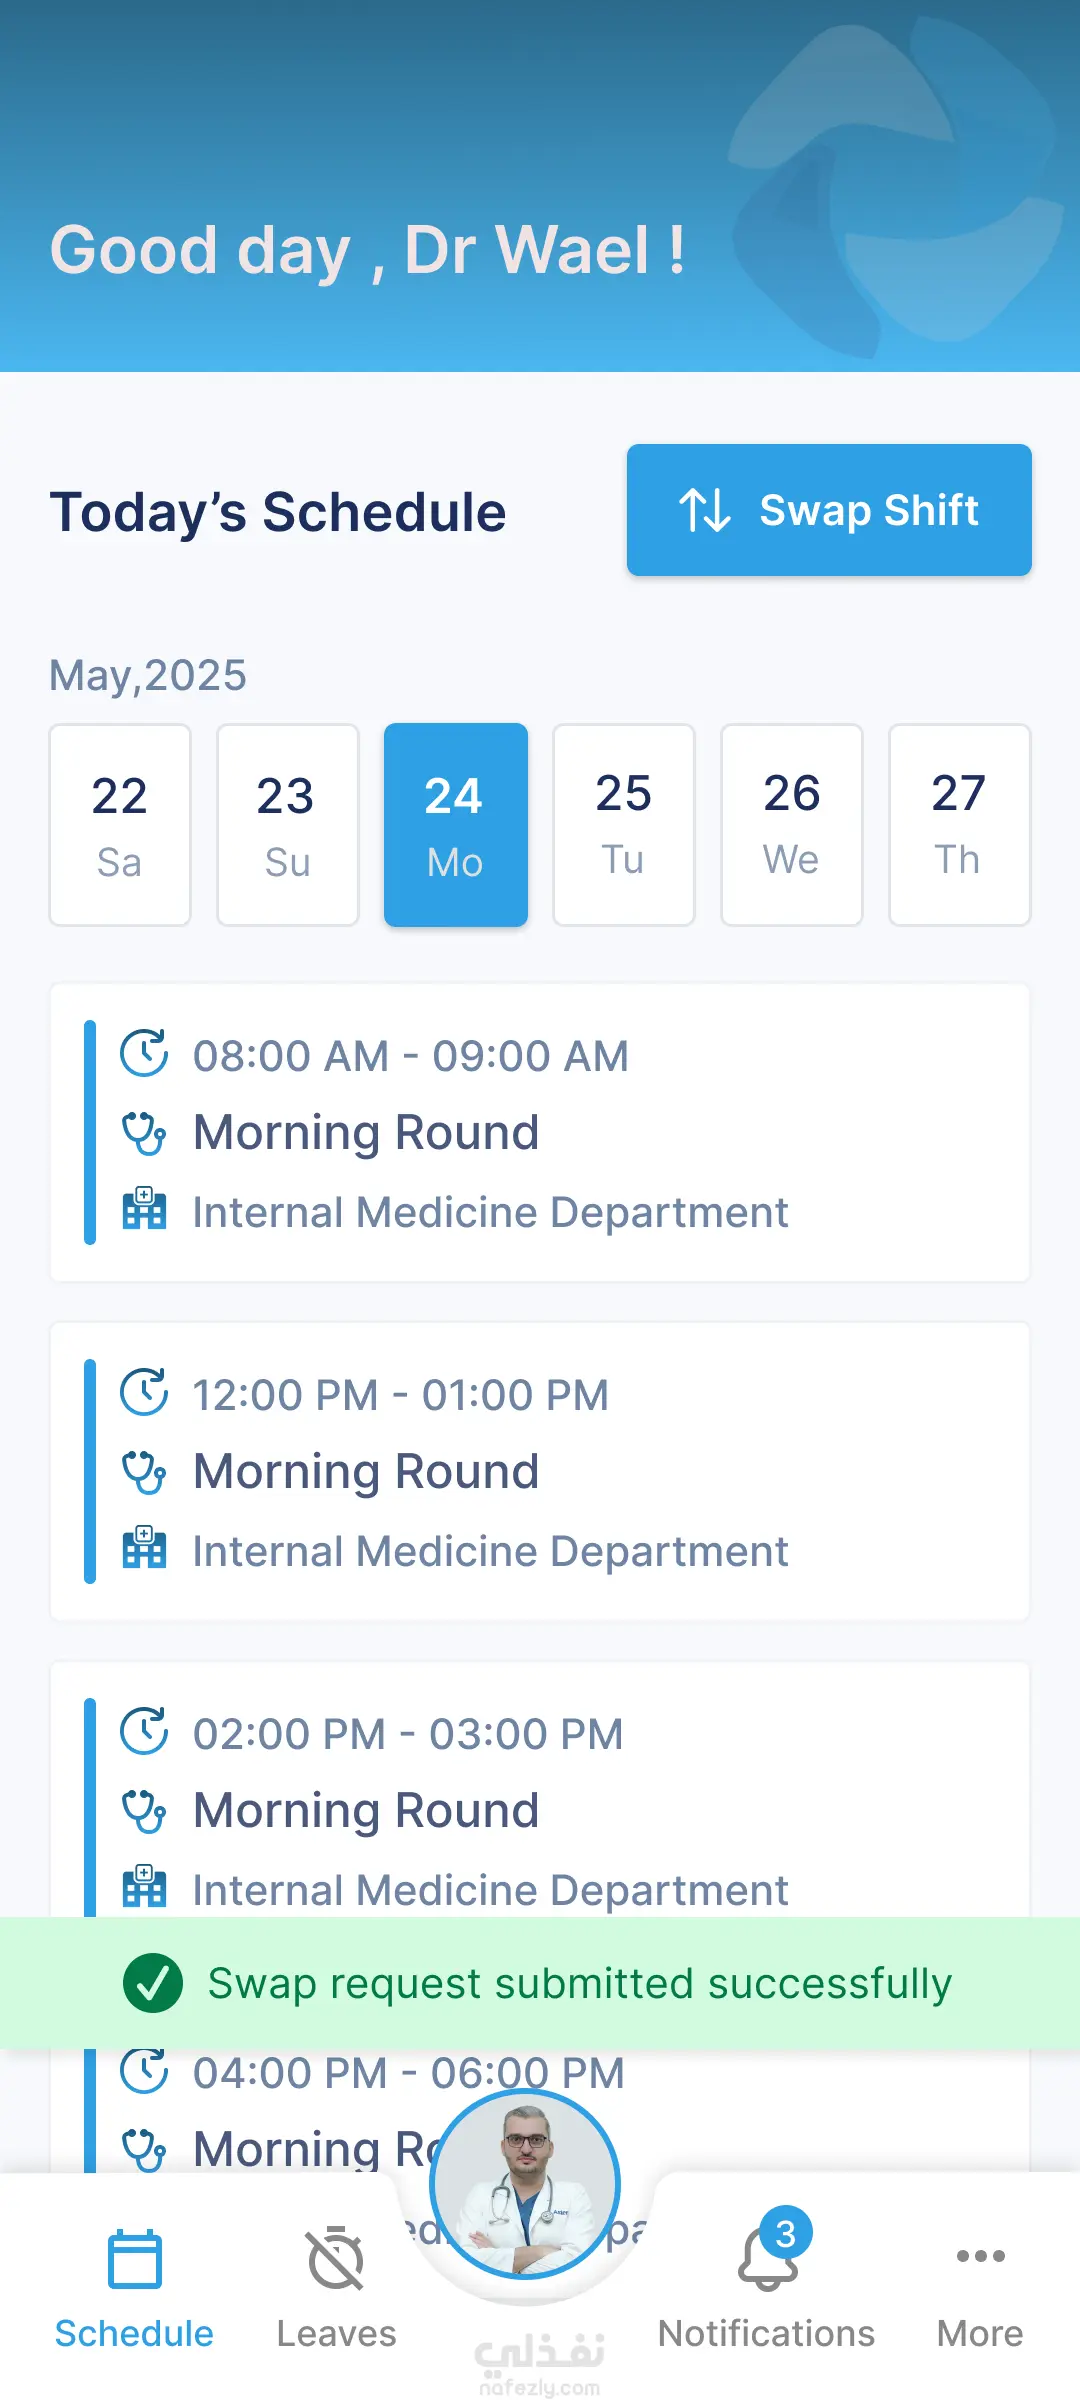Select Sunday 23 in the date strip
The width and height of the screenshot is (1080, 2400).
click(288, 825)
